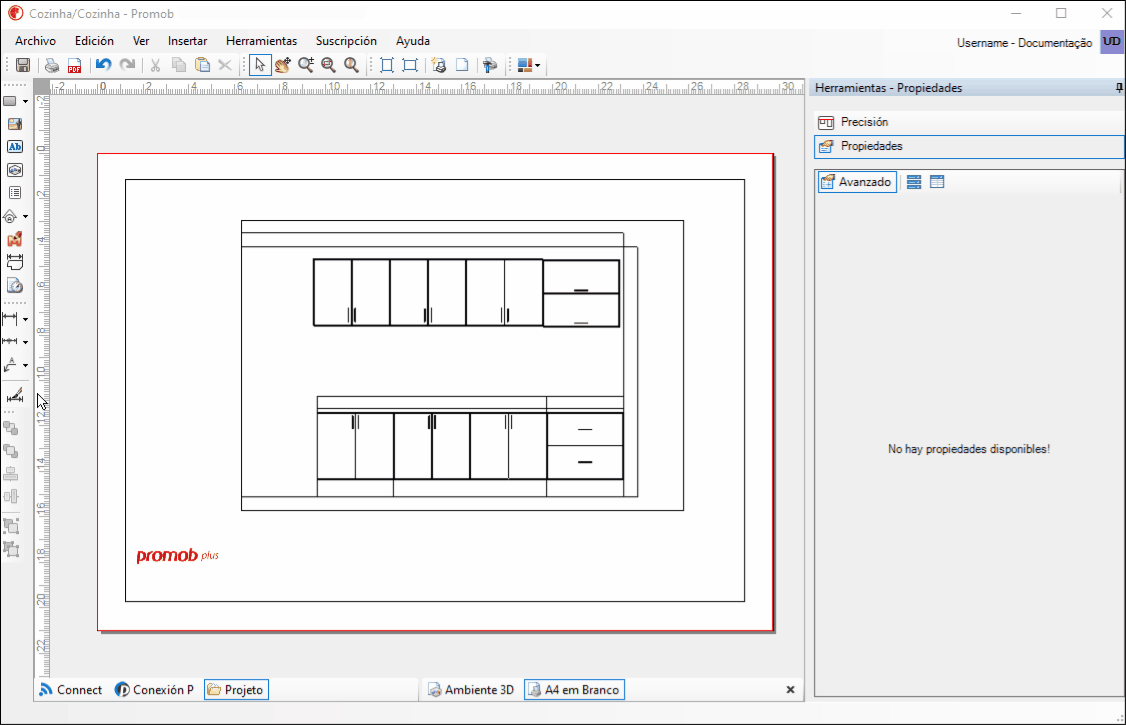Click the align vertically icon

[11, 496]
